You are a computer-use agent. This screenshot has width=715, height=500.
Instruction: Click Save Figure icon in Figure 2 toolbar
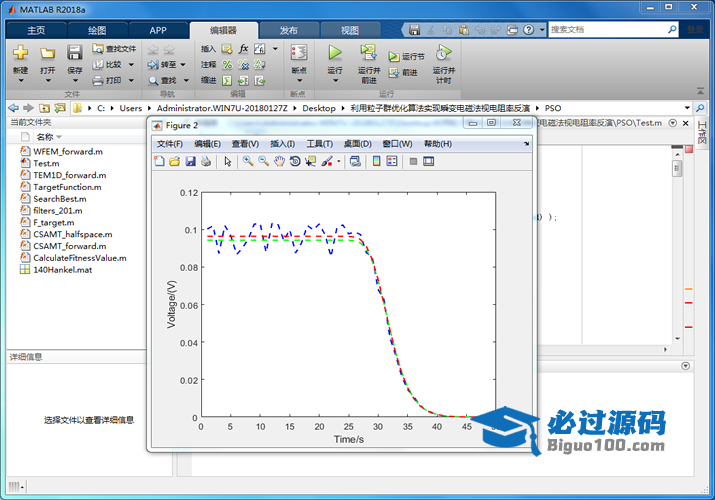click(190, 161)
